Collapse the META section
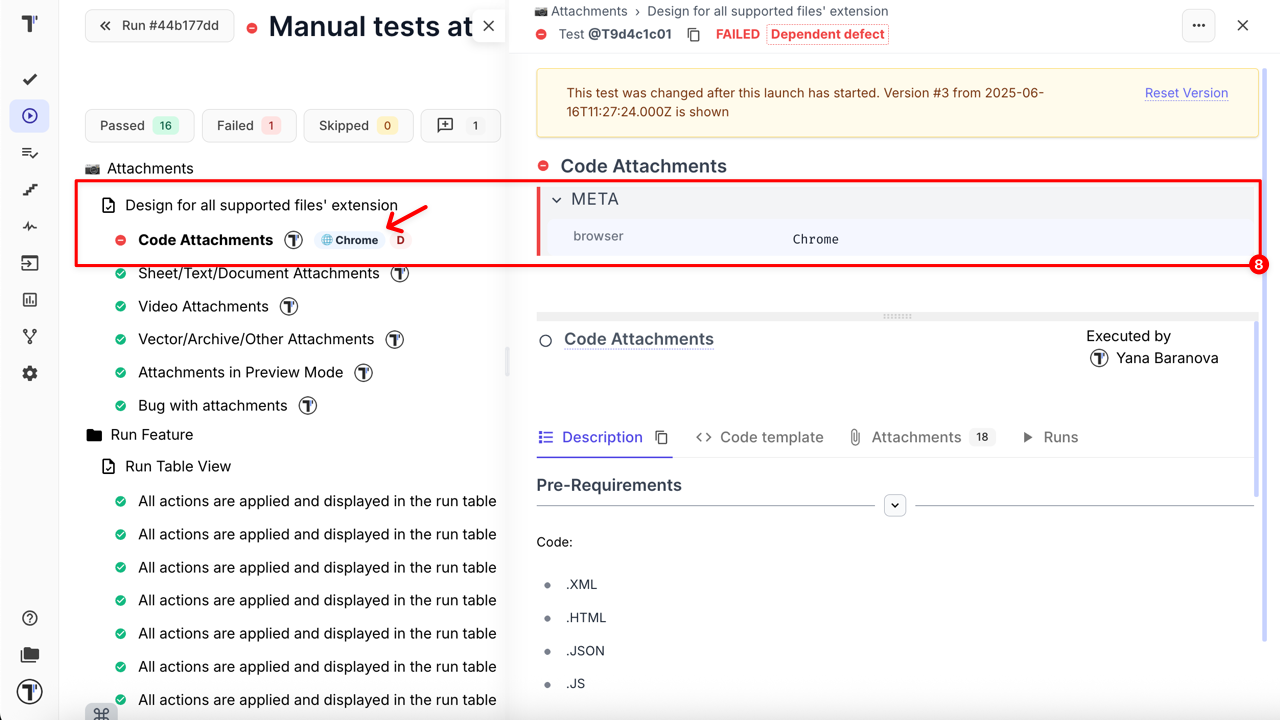The image size is (1280, 720). (x=557, y=200)
